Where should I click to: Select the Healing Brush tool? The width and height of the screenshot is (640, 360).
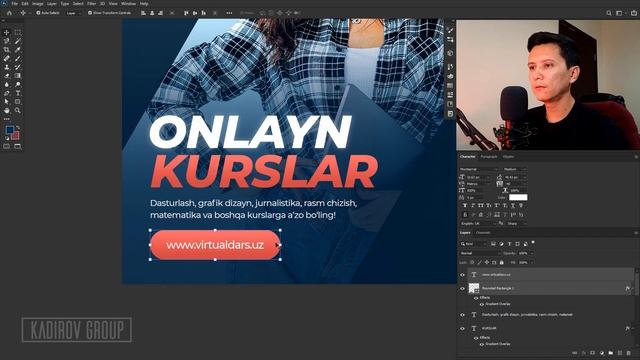pyautogui.click(x=7, y=58)
